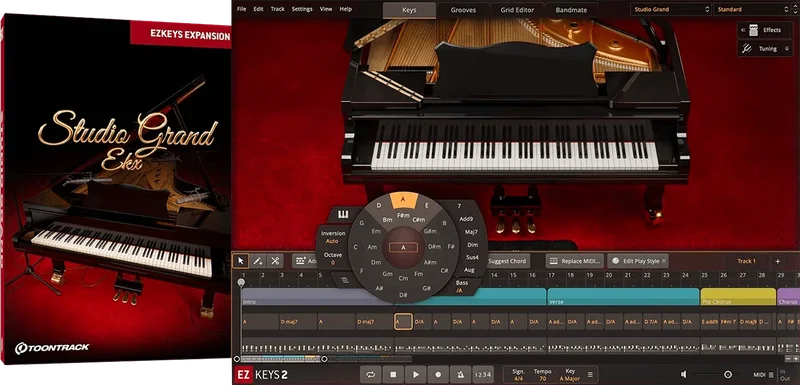Choose the 7 chord type
This screenshot has width=800, height=385.
tap(459, 206)
